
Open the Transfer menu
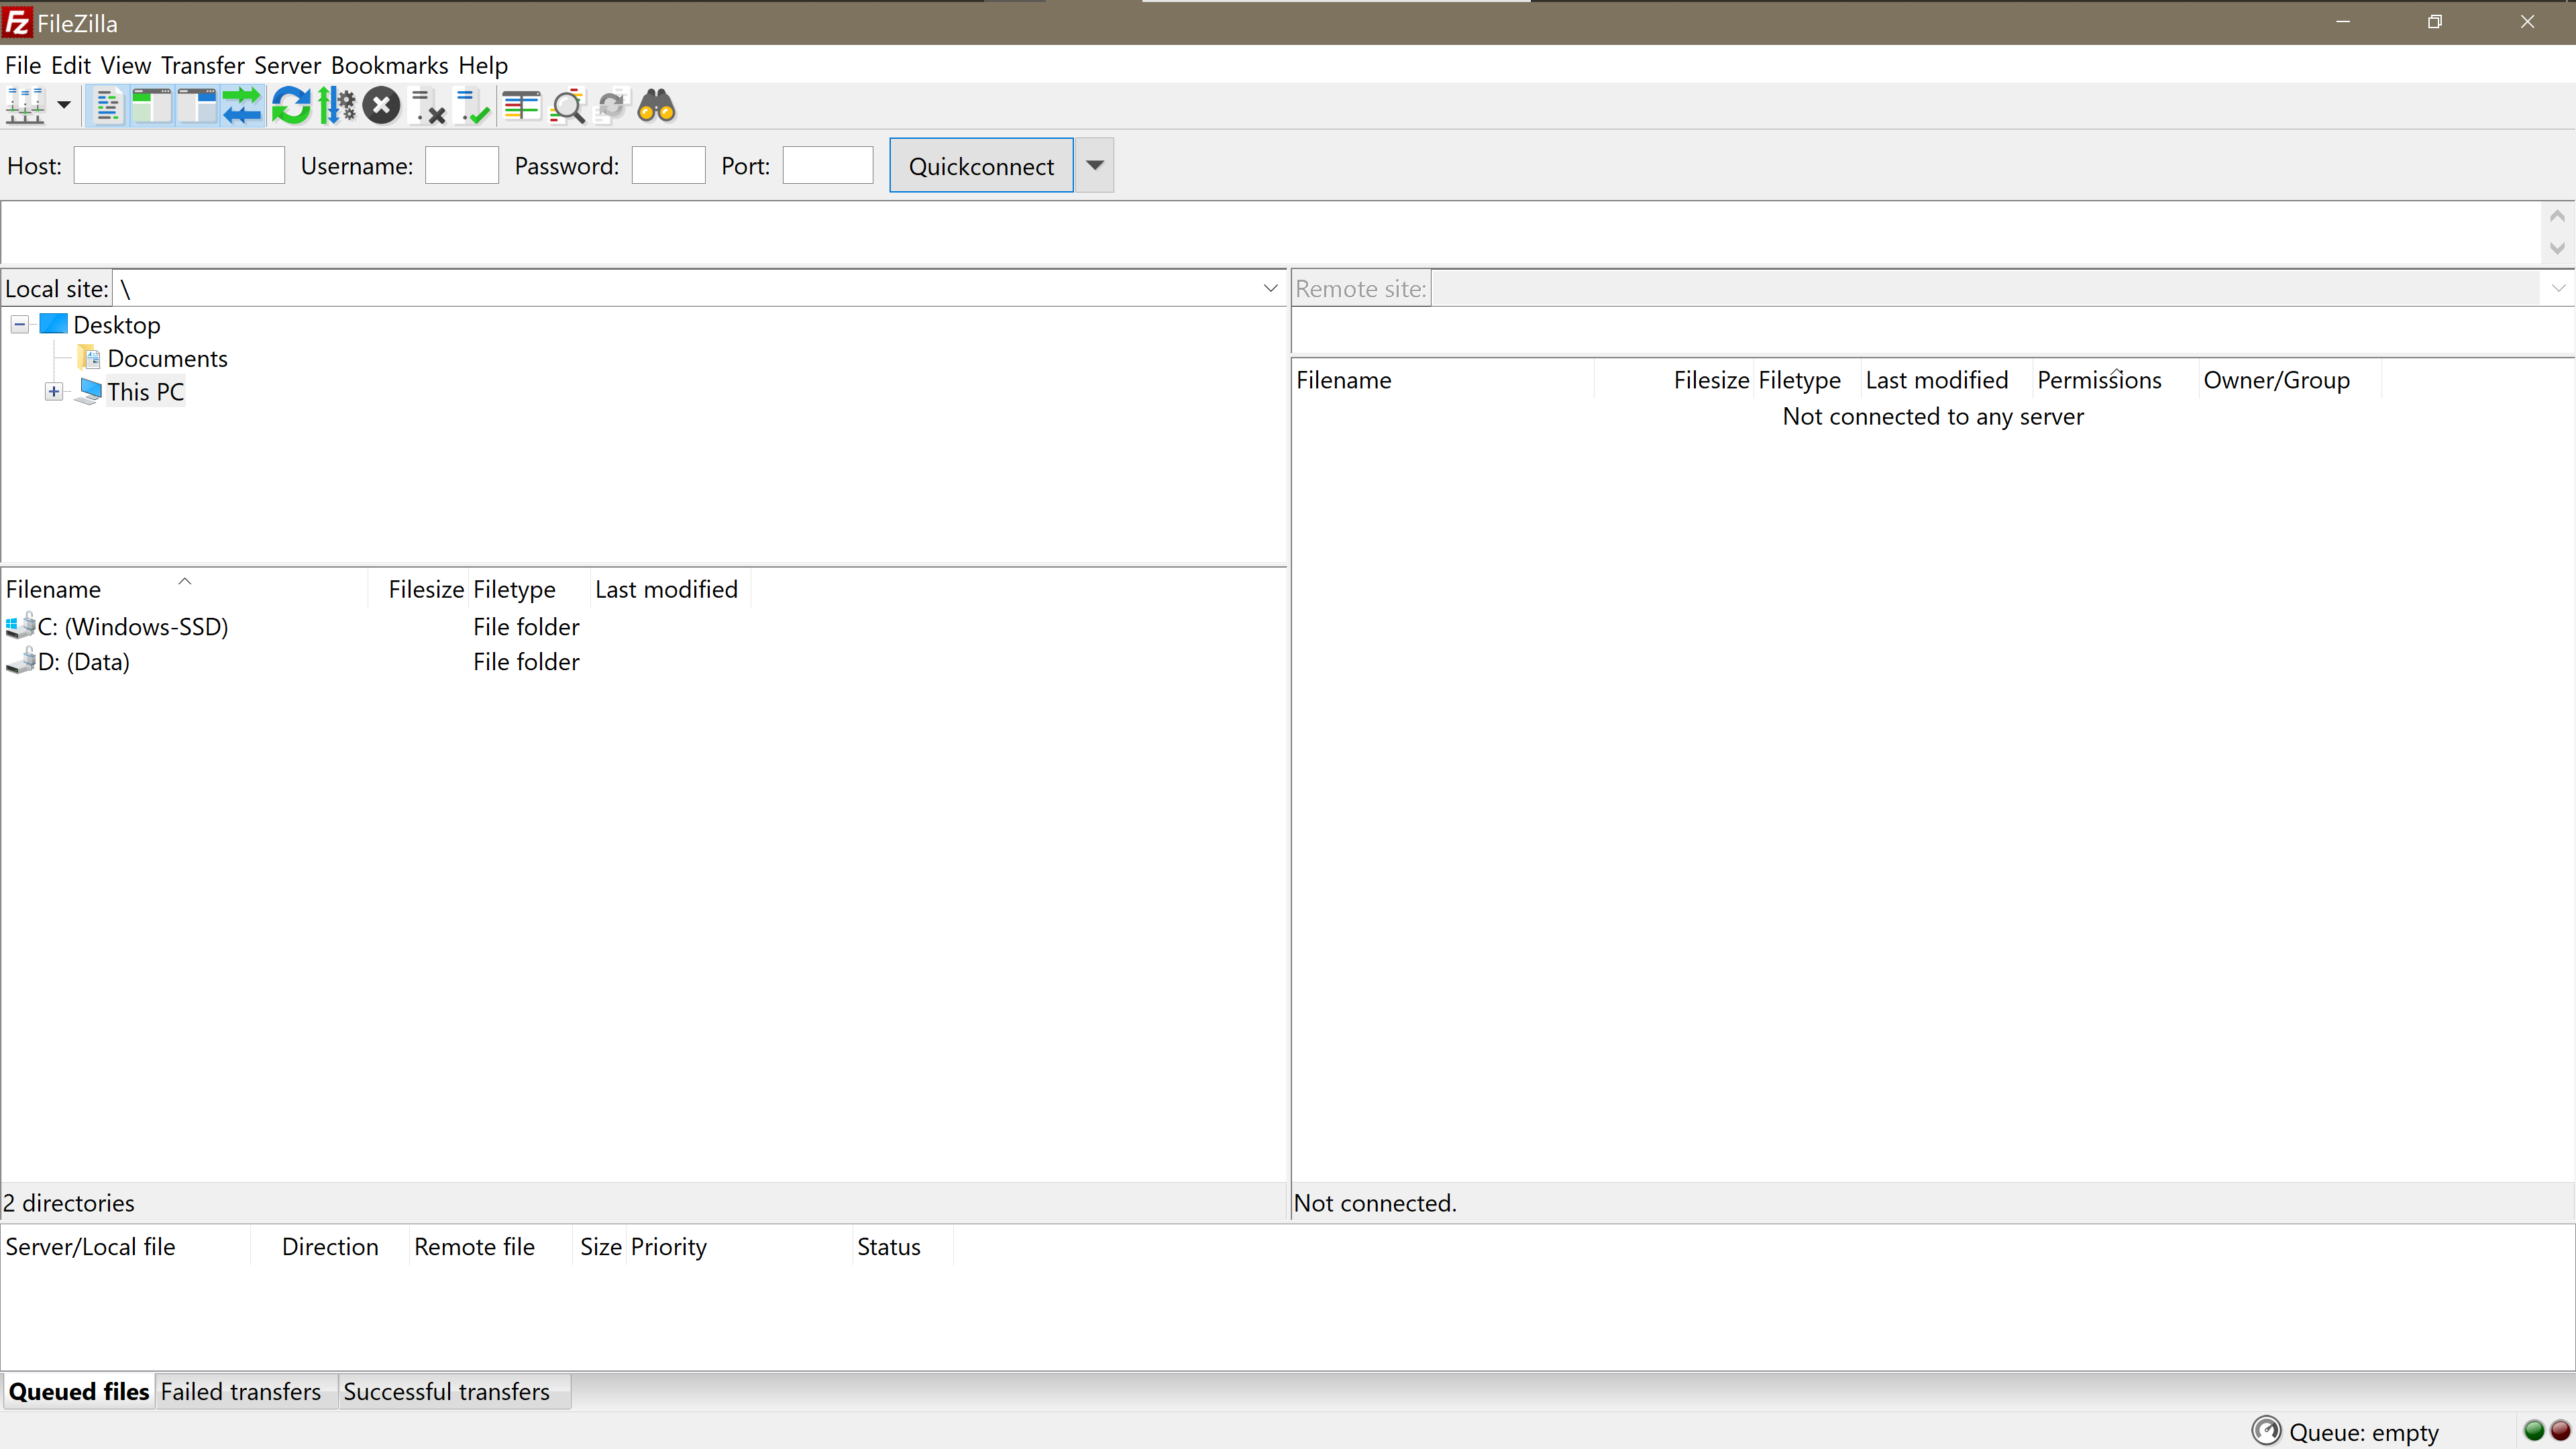tap(203, 65)
